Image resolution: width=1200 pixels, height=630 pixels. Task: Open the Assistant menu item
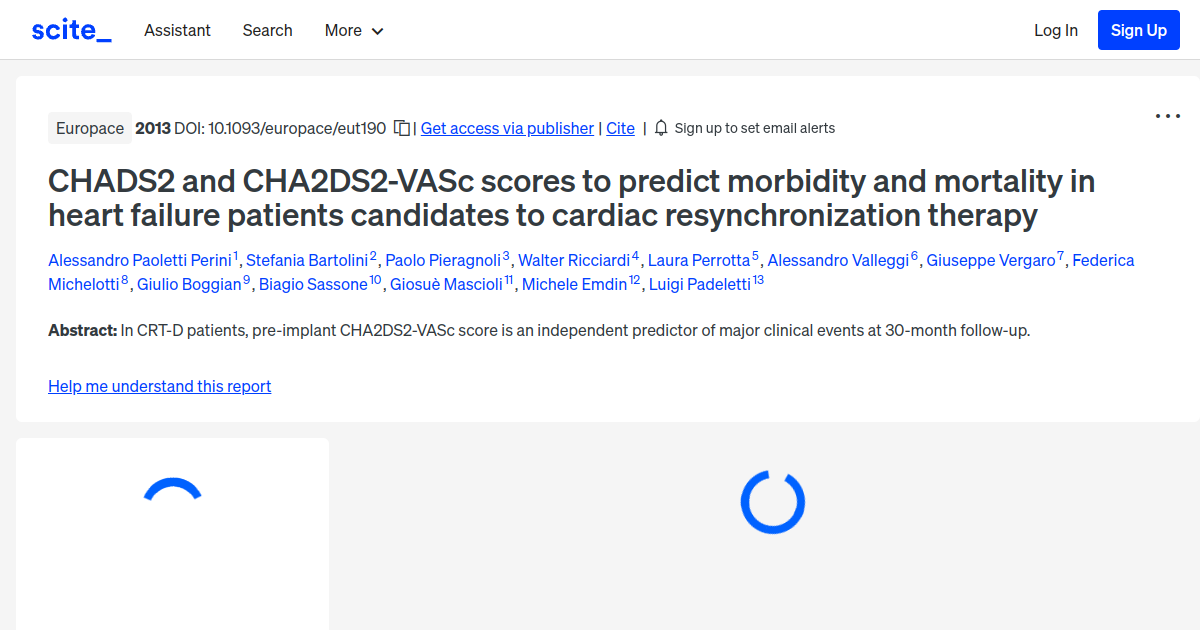[x=177, y=30]
